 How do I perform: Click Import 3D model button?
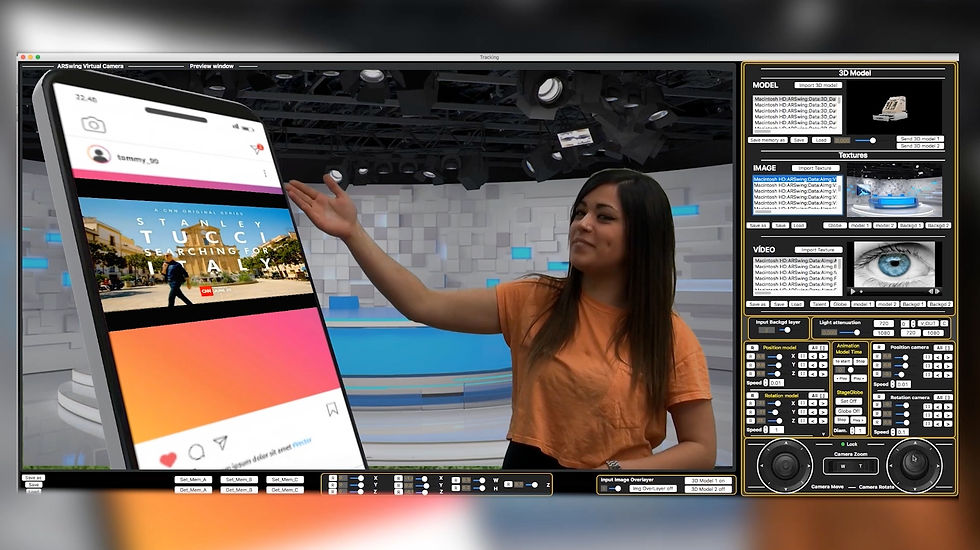coord(818,85)
